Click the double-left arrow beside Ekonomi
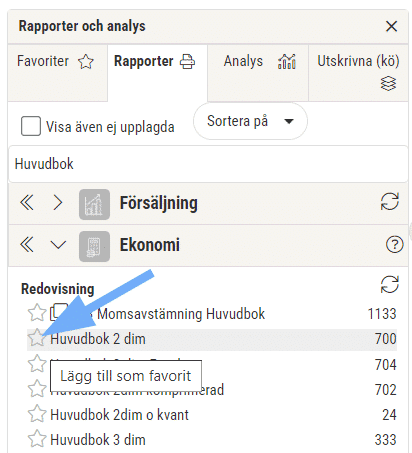Image resolution: width=412 pixels, height=453 pixels. pyautogui.click(x=27, y=244)
